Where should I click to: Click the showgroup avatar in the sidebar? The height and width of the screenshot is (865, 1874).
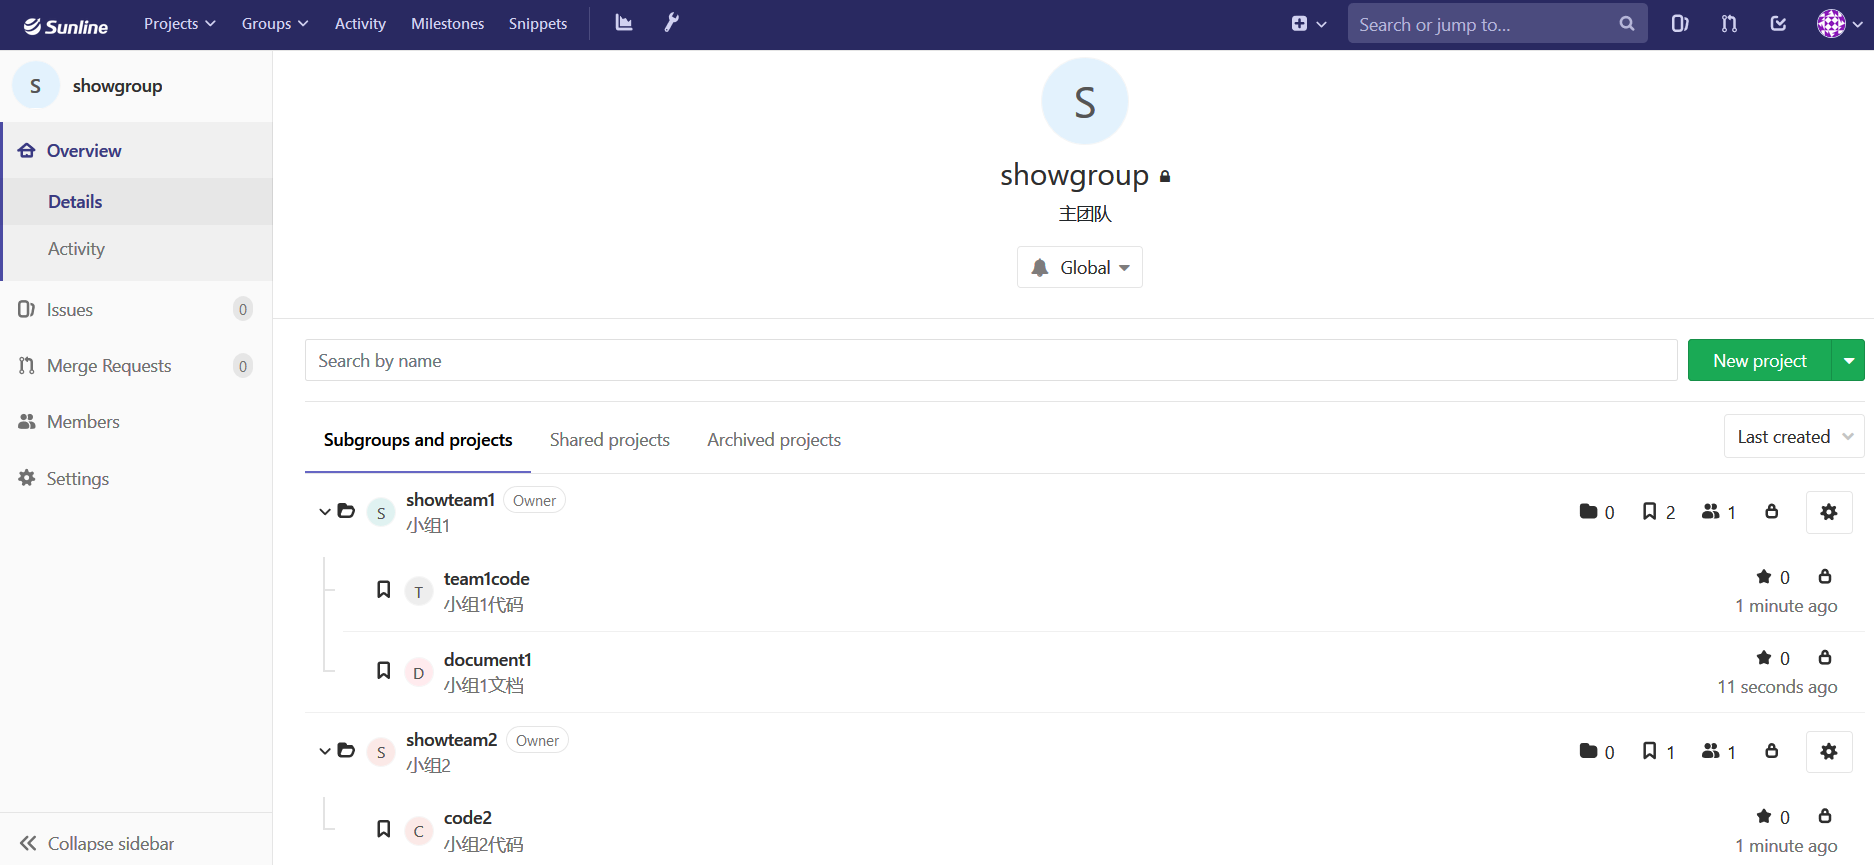[x=36, y=86]
